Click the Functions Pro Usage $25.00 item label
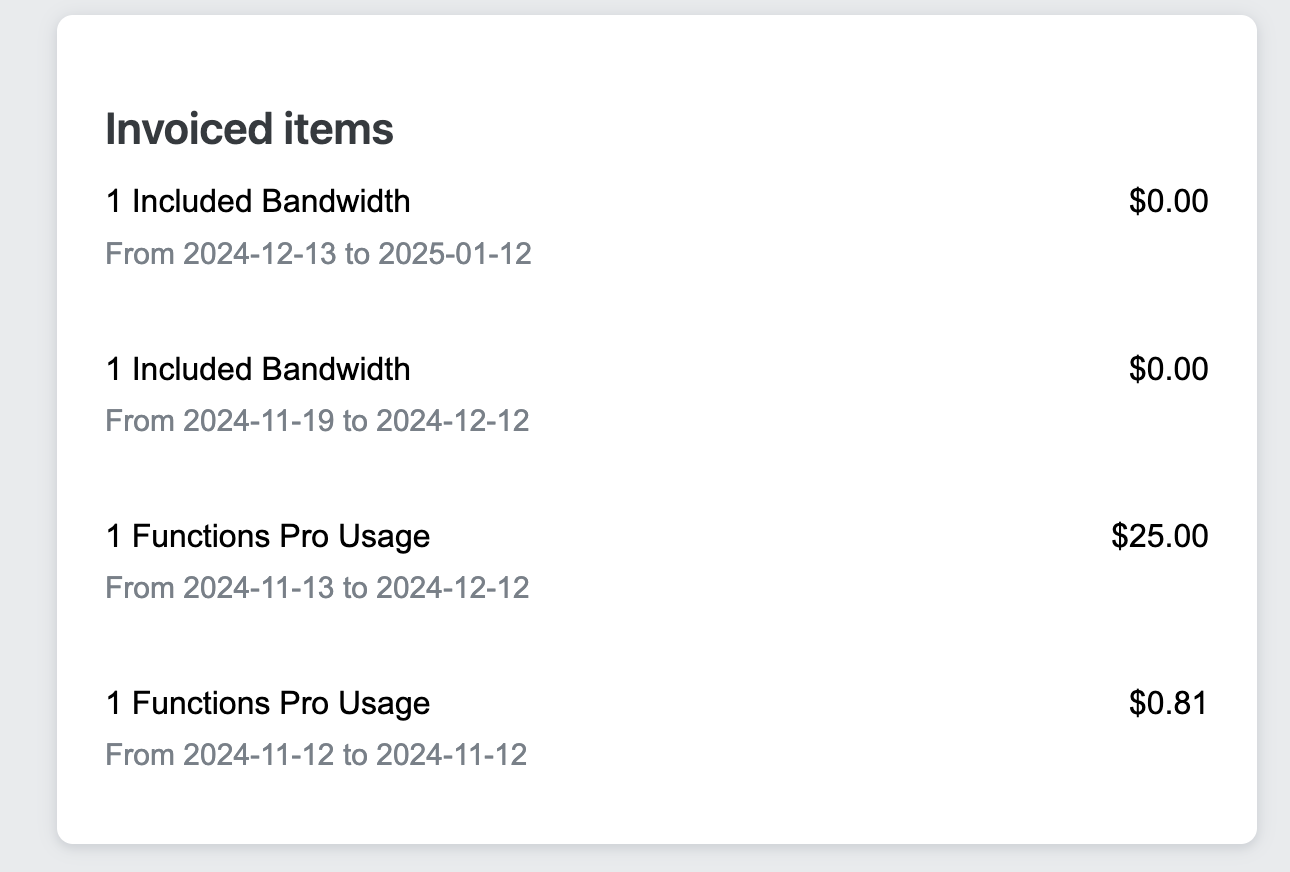This screenshot has height=872, width=1290. point(268,536)
